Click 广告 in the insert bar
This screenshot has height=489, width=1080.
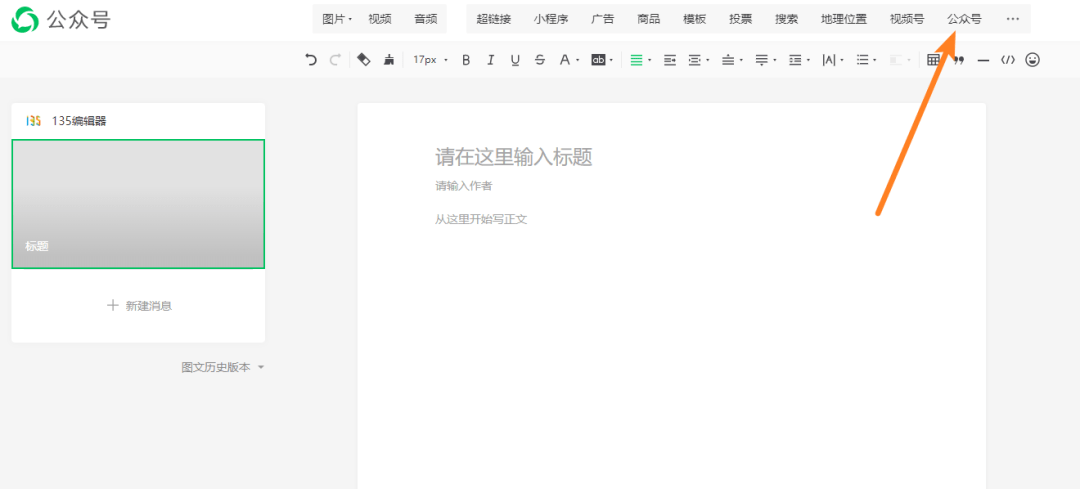point(603,19)
